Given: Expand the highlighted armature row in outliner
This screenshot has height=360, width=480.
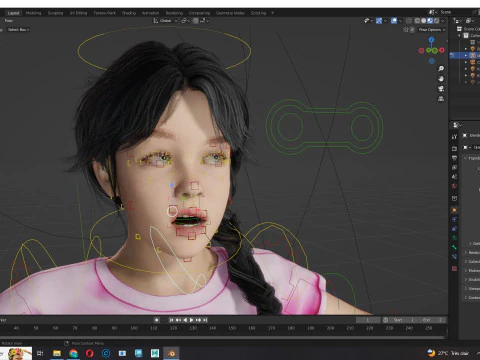Looking at the screenshot, I should (x=466, y=55).
